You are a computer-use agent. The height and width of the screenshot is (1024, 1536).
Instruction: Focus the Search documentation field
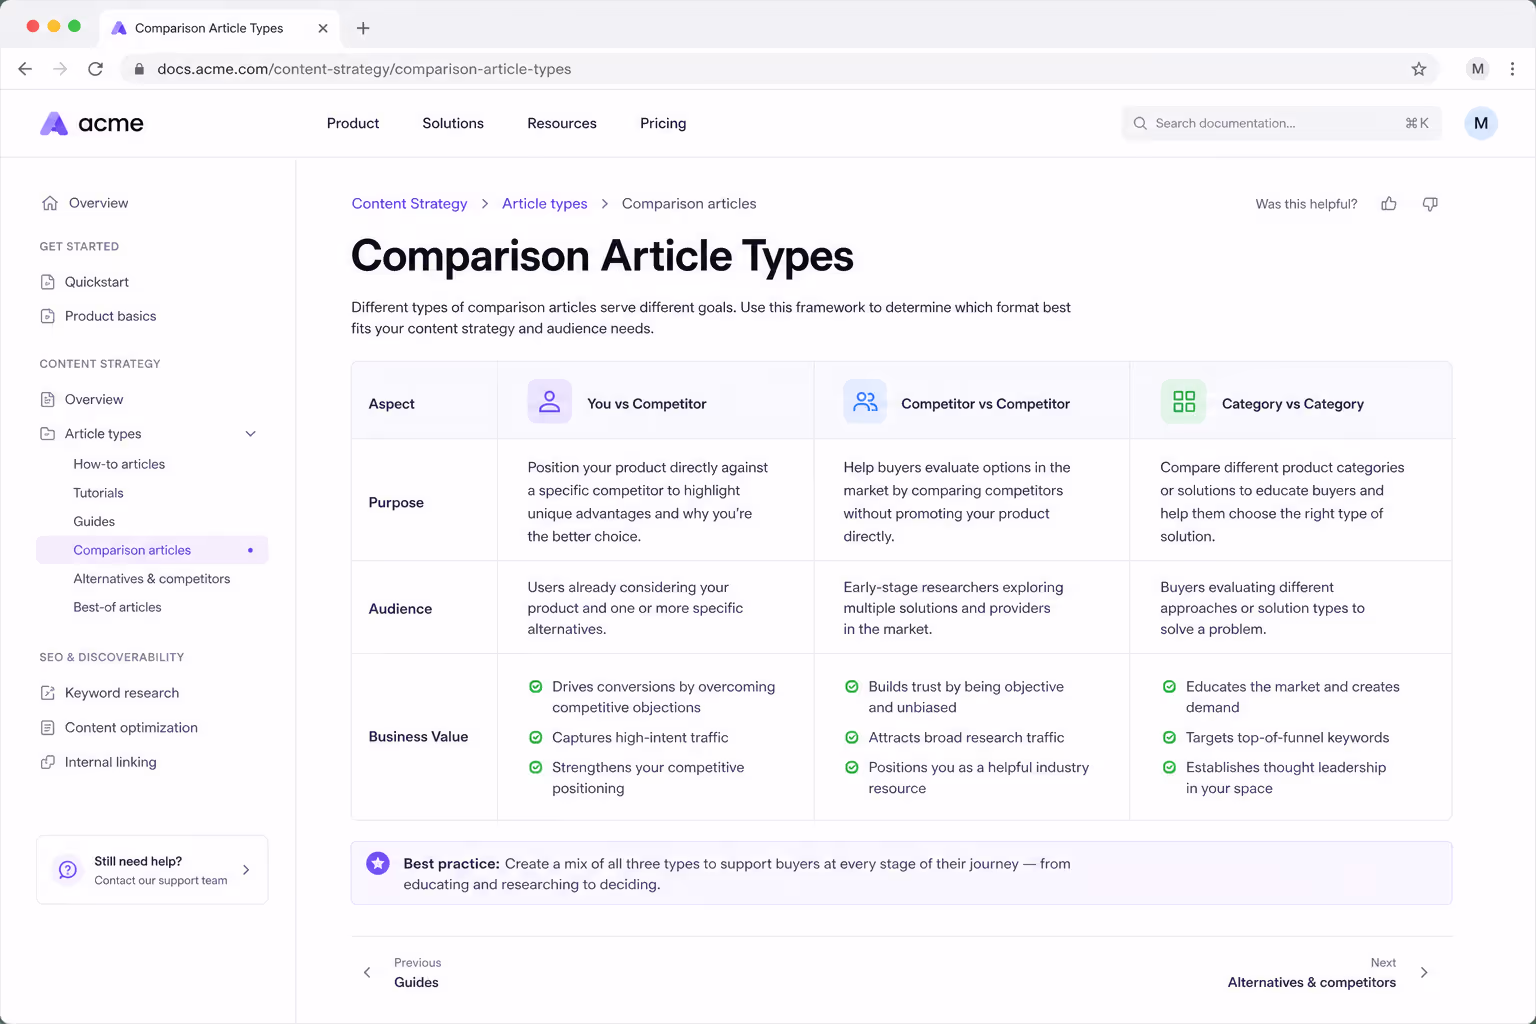(x=1282, y=123)
